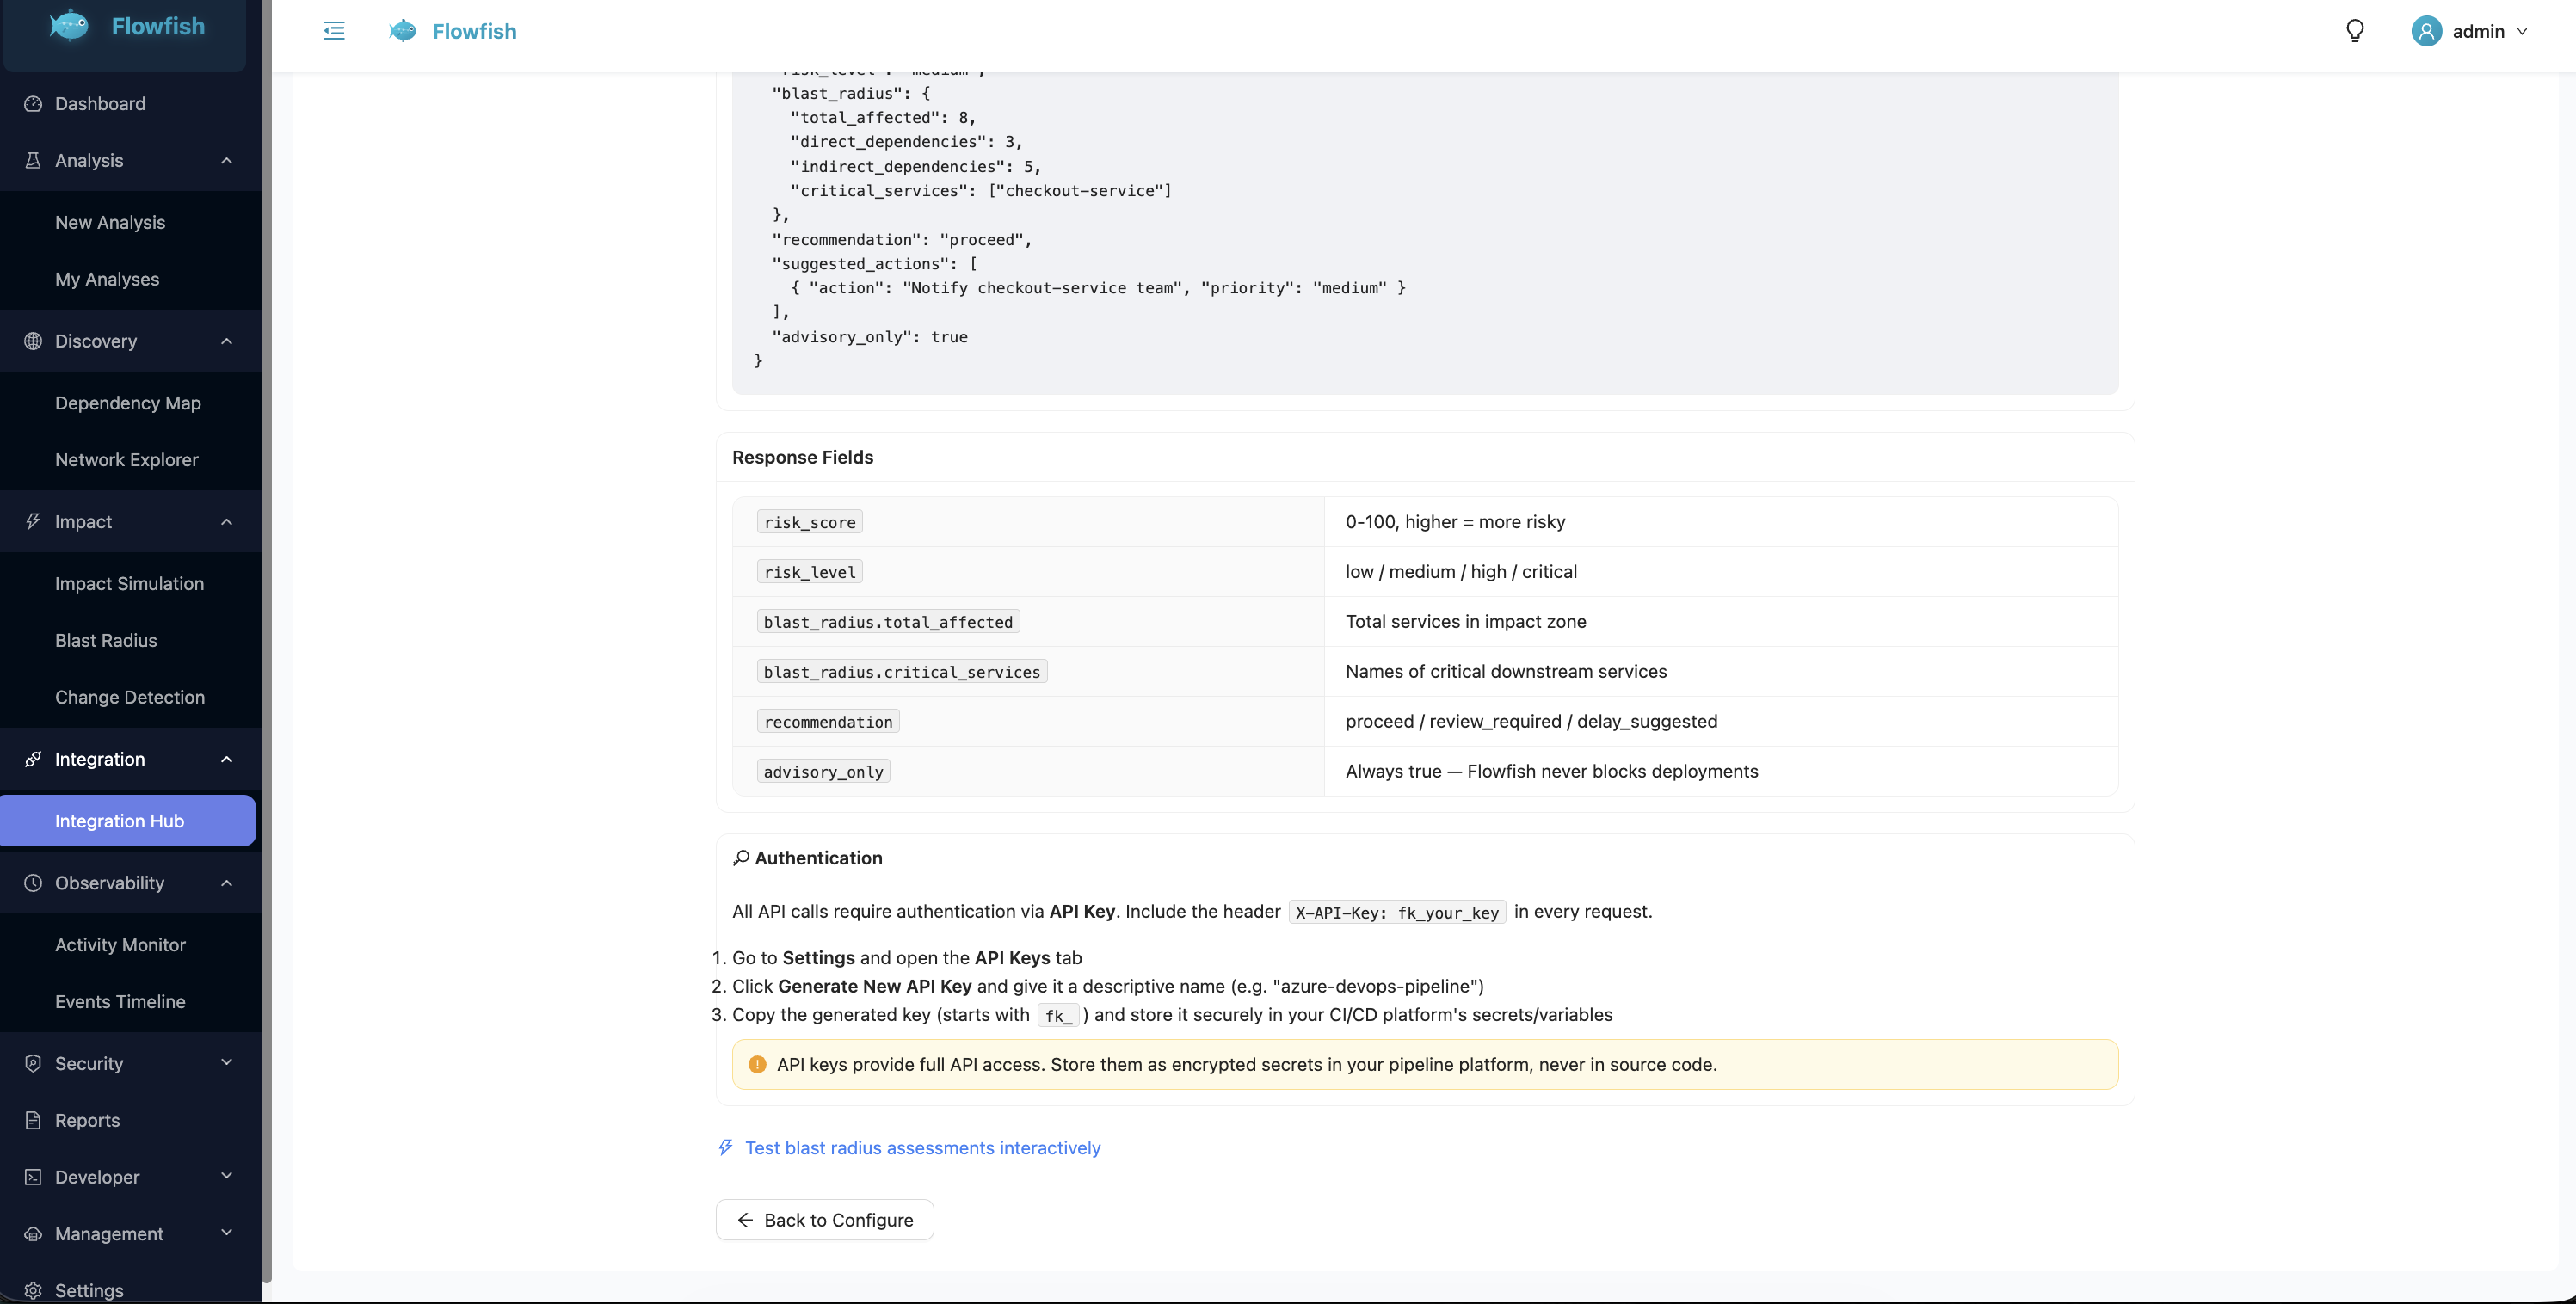Select Integration Hub menu item
2576x1304 pixels.
(x=128, y=821)
